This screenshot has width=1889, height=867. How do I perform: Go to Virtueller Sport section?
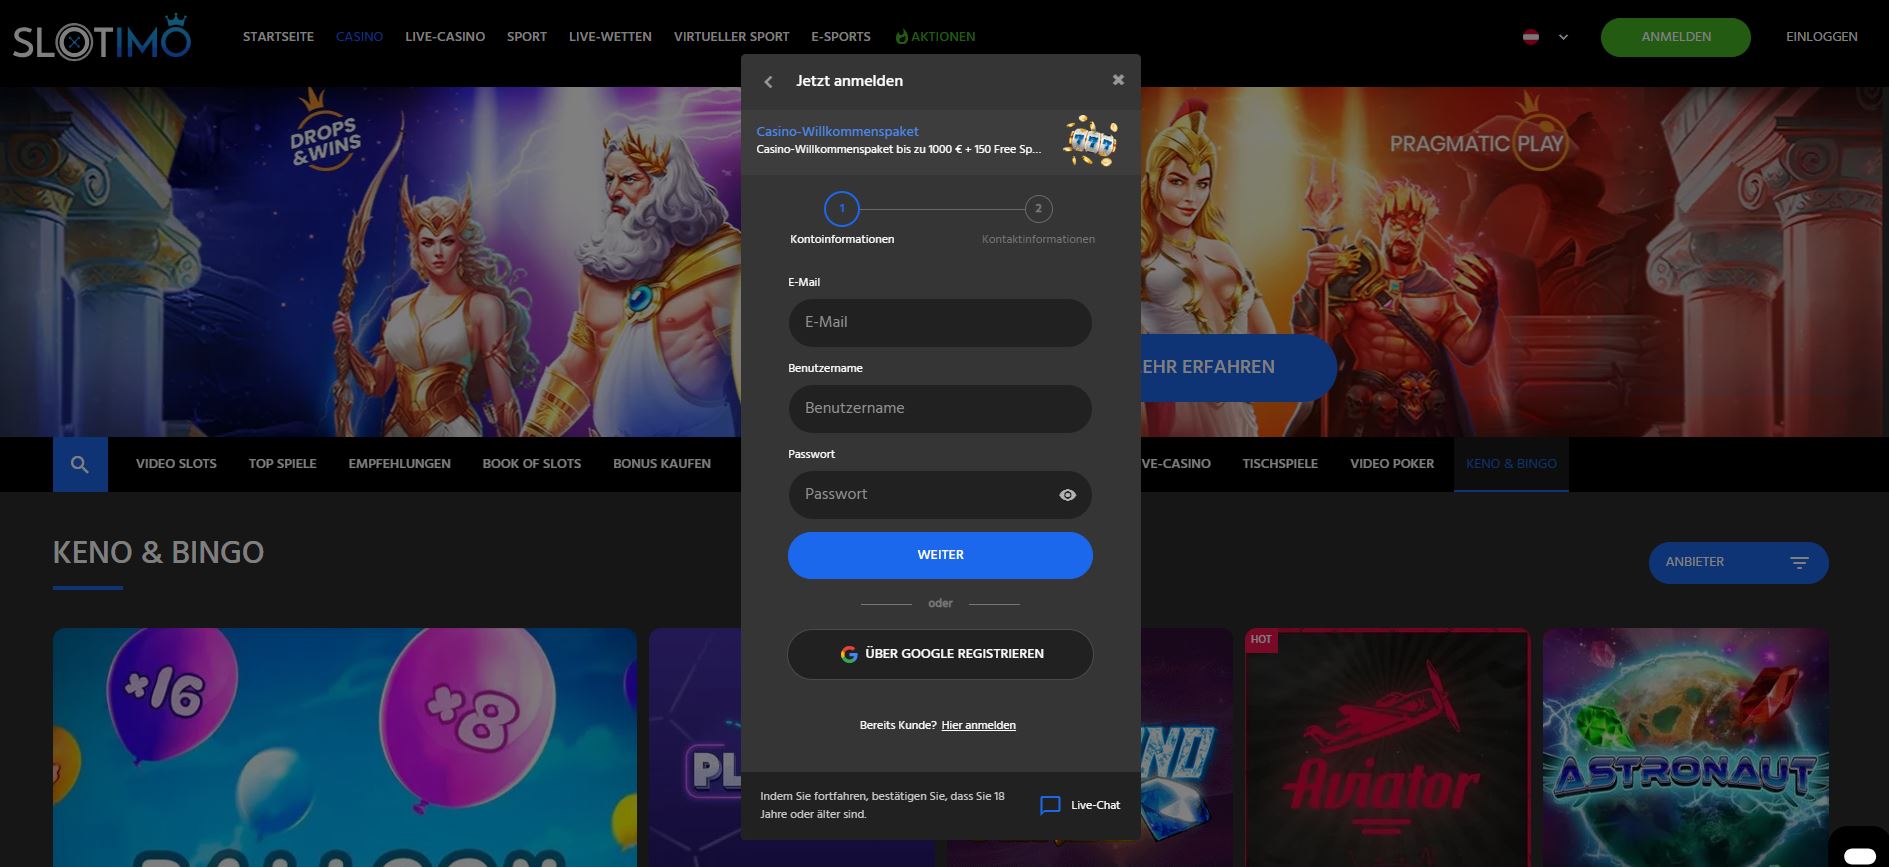(731, 37)
